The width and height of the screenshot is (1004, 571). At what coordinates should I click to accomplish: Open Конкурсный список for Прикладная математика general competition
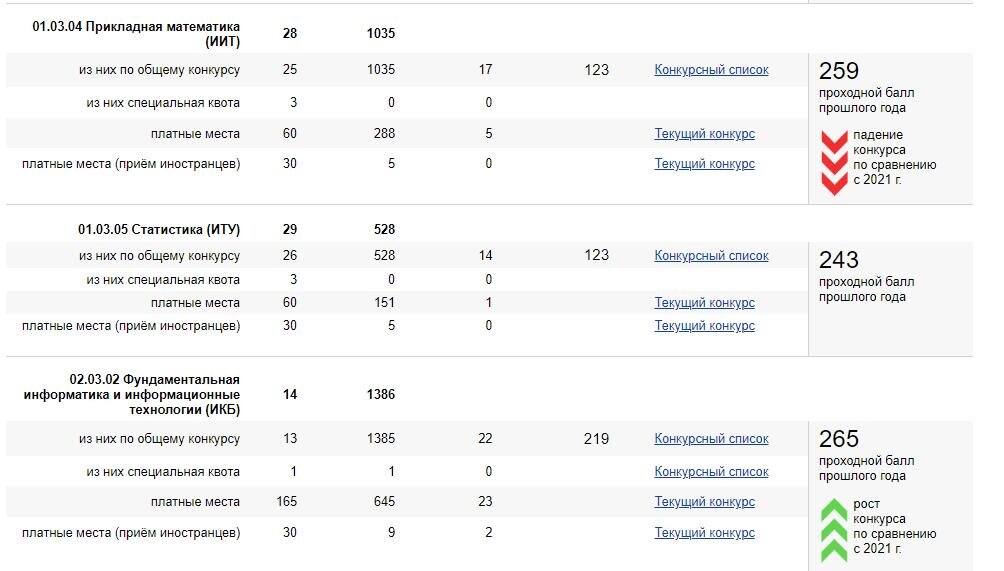[711, 70]
